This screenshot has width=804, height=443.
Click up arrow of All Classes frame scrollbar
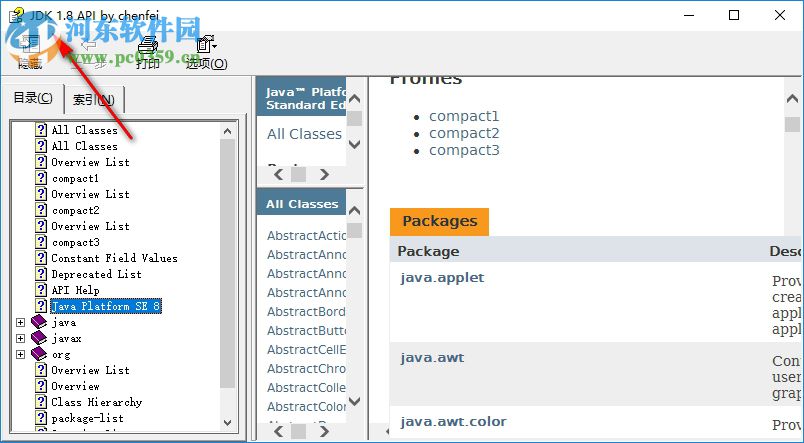pyautogui.click(x=354, y=210)
